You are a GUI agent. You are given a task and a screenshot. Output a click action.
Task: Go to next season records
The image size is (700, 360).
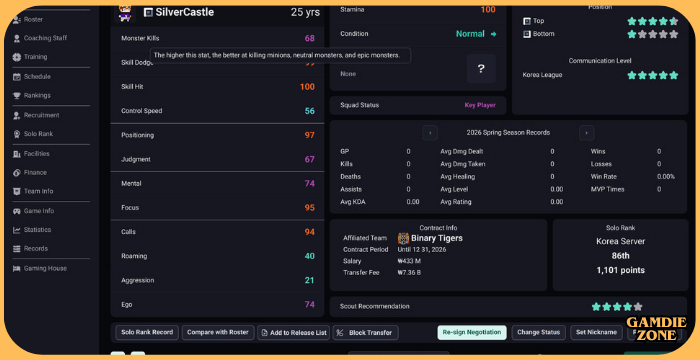[586, 133]
